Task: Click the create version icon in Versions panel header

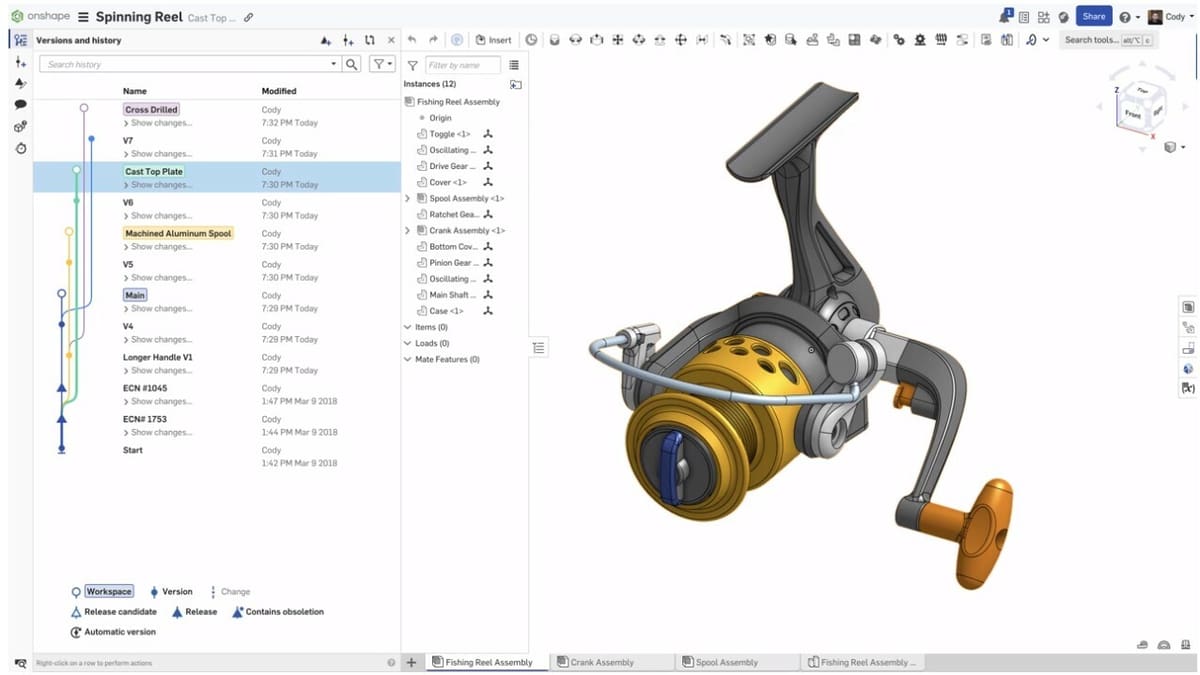Action: coord(348,40)
